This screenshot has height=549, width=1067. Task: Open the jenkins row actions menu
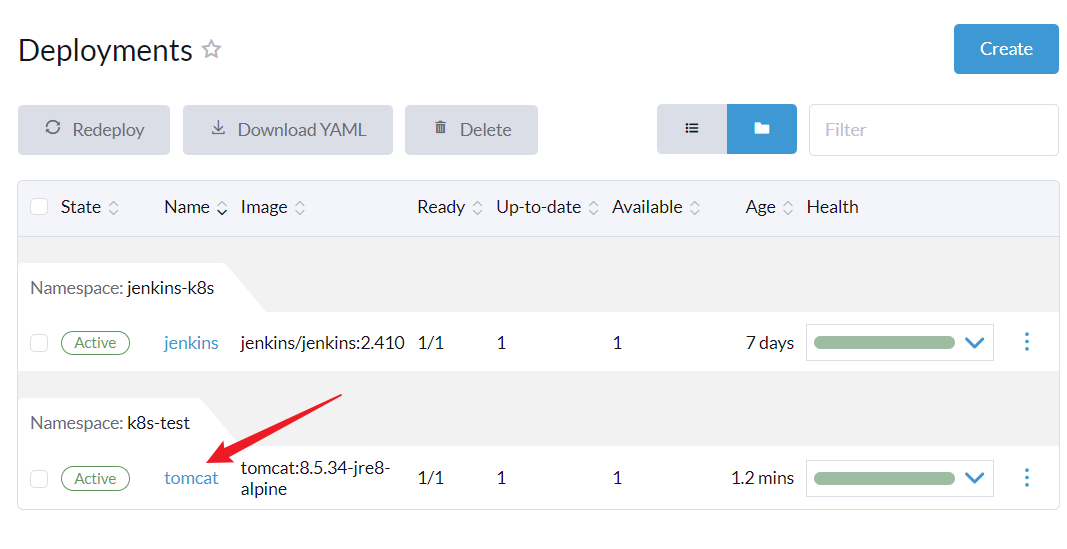pyautogui.click(x=1026, y=342)
